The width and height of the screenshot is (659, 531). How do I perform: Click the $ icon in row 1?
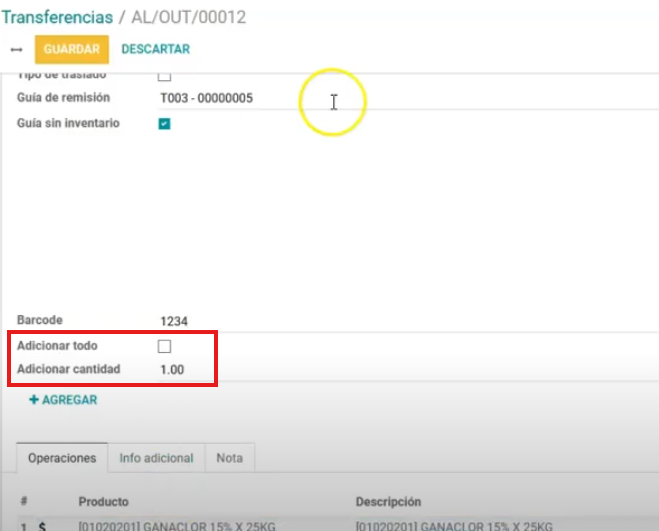coord(42,526)
